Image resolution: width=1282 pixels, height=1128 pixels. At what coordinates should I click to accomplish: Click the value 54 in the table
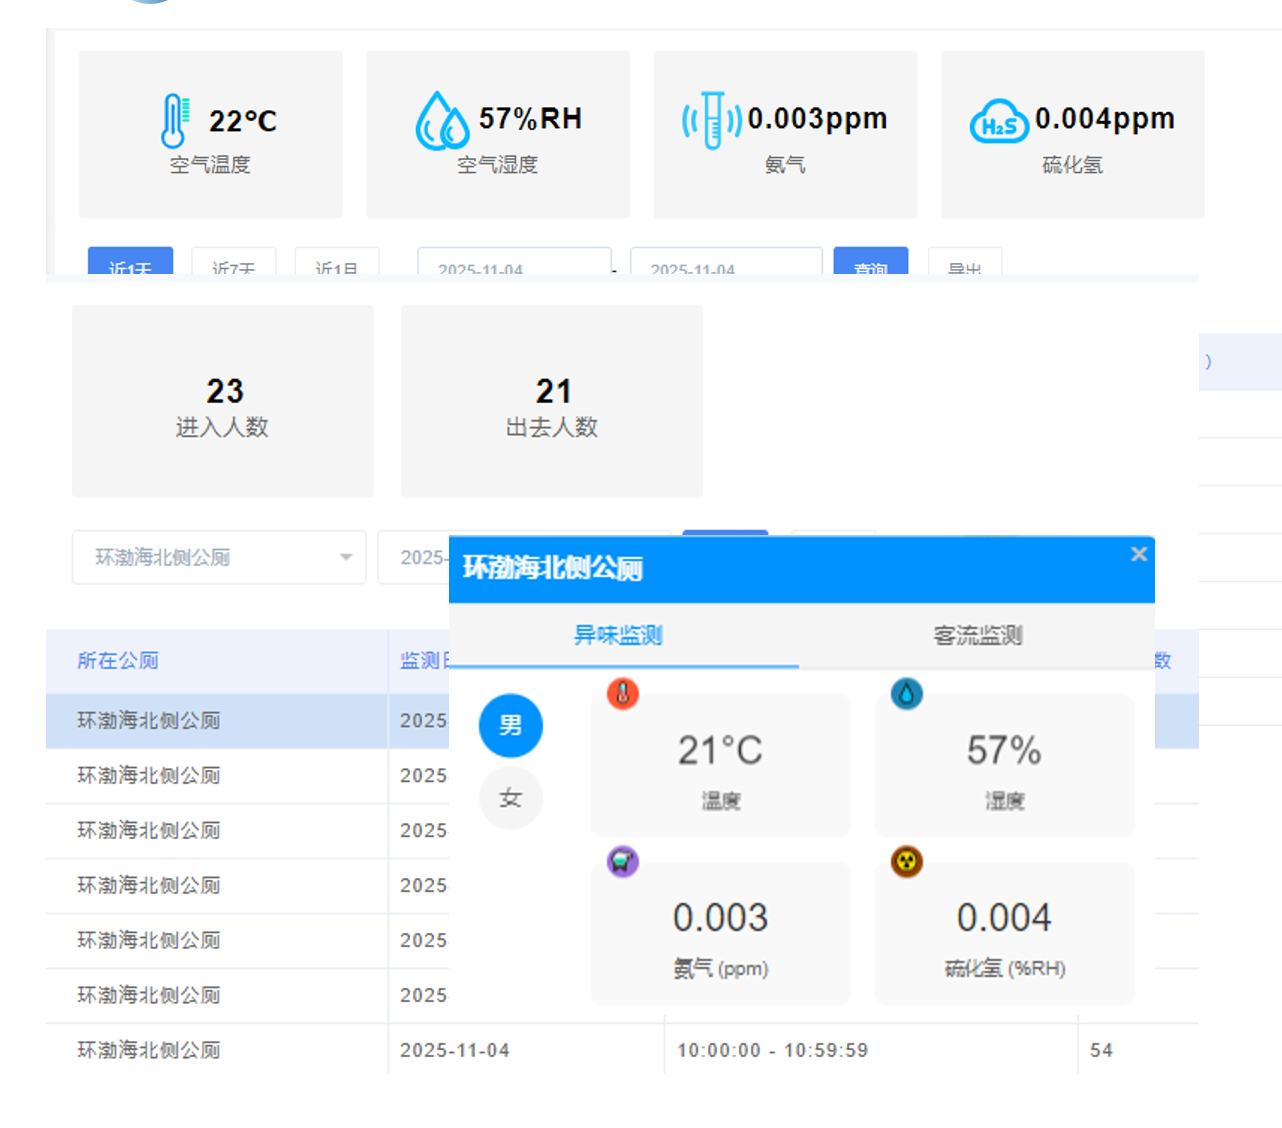pos(1101,1050)
